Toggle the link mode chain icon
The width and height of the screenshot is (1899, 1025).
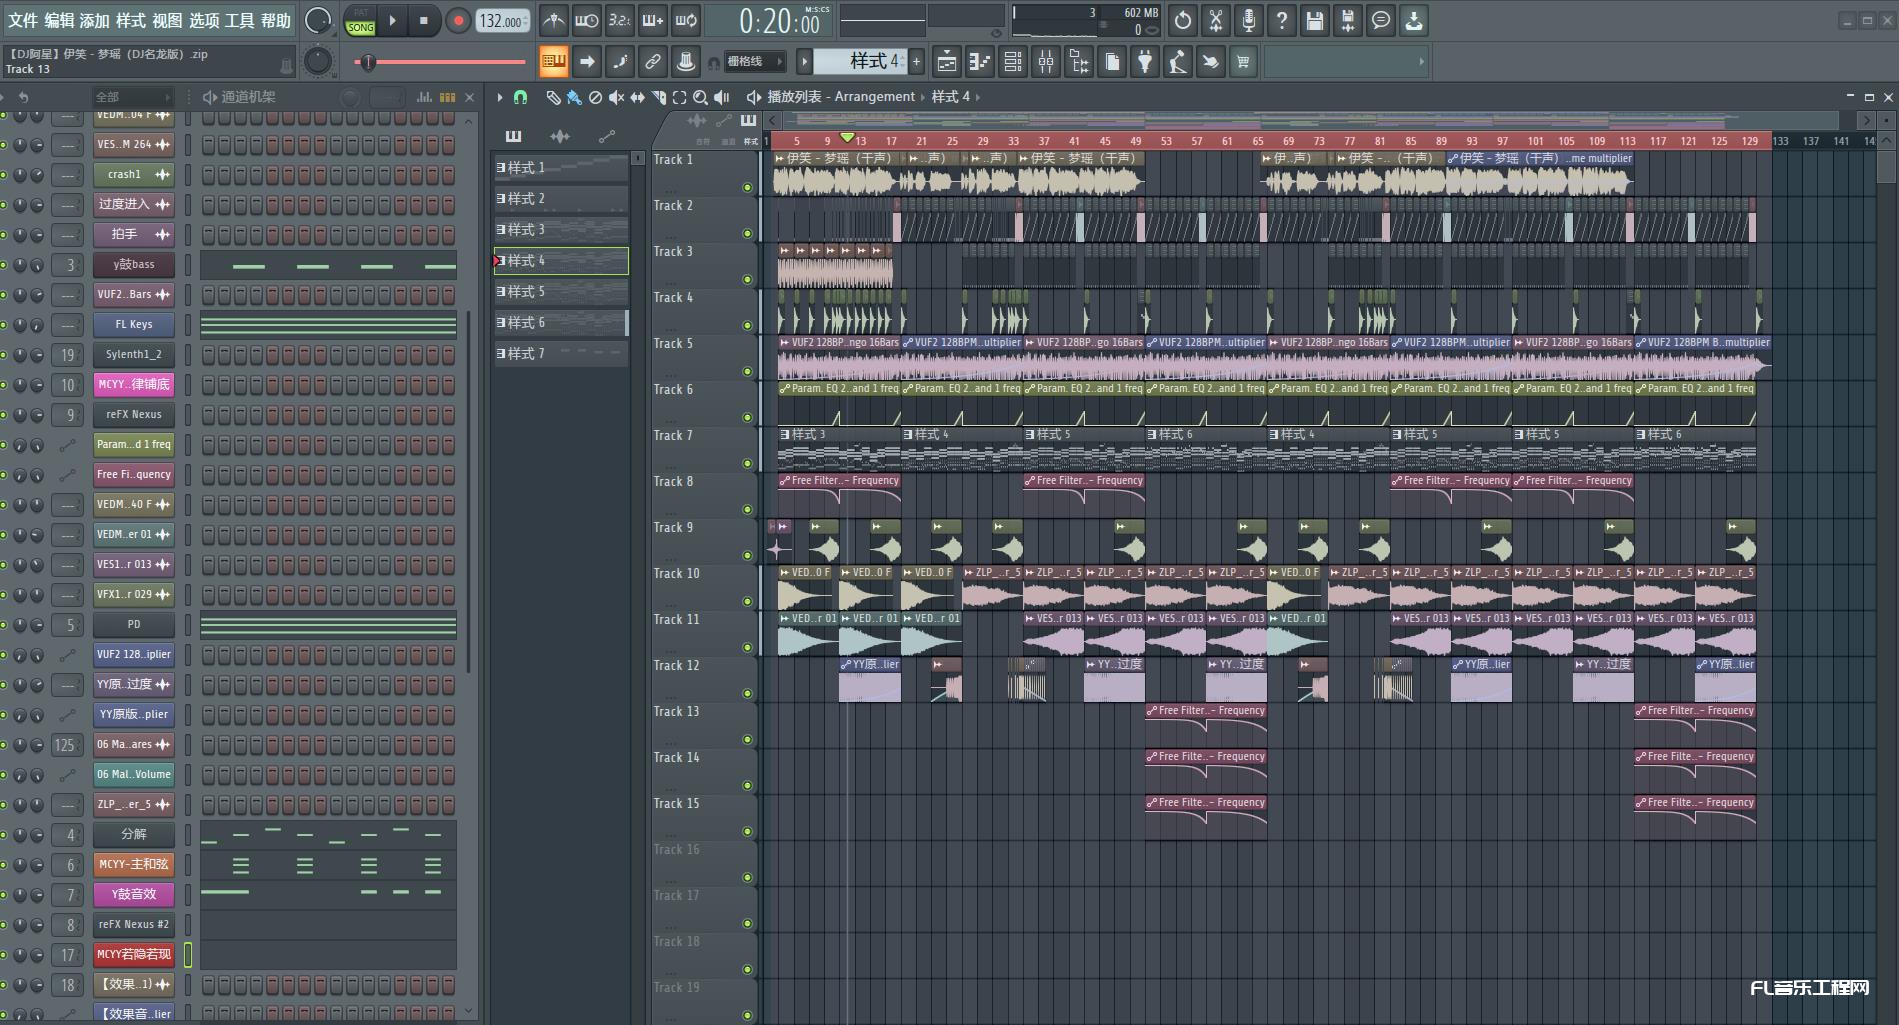[x=652, y=62]
